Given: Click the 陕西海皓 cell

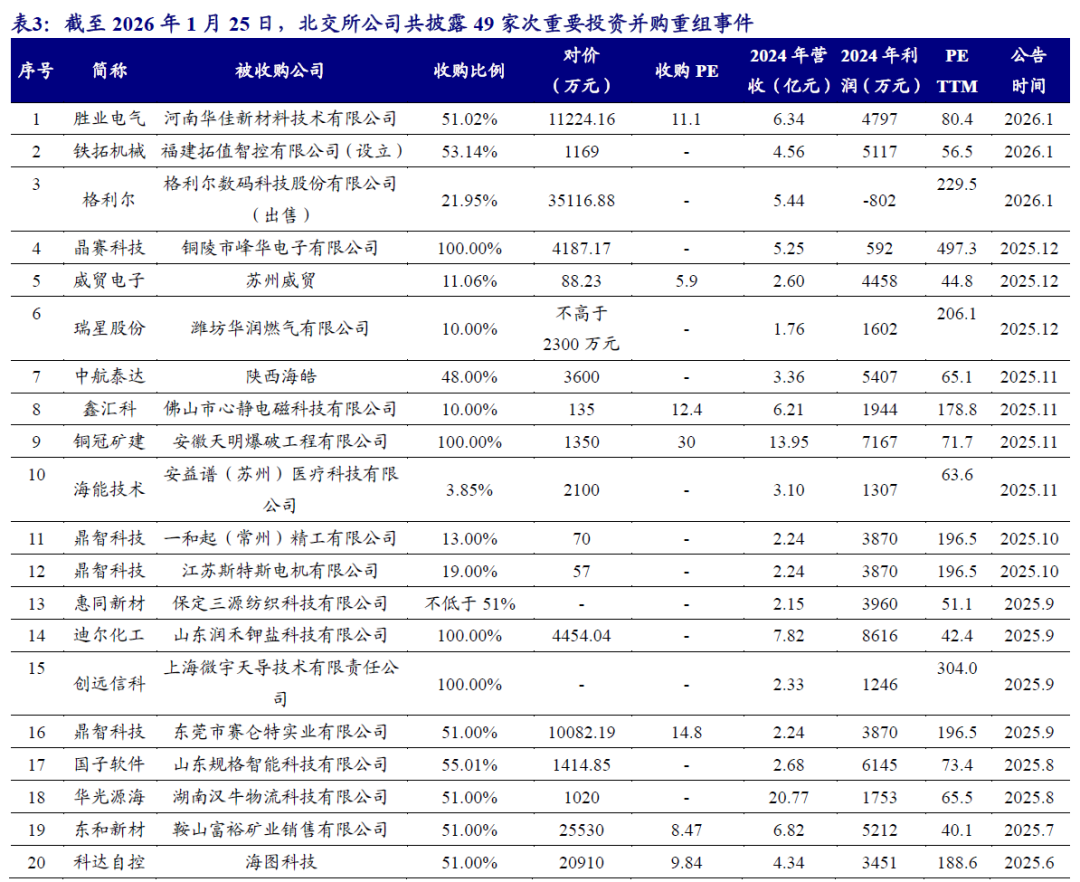Looking at the screenshot, I should pyautogui.click(x=280, y=377).
